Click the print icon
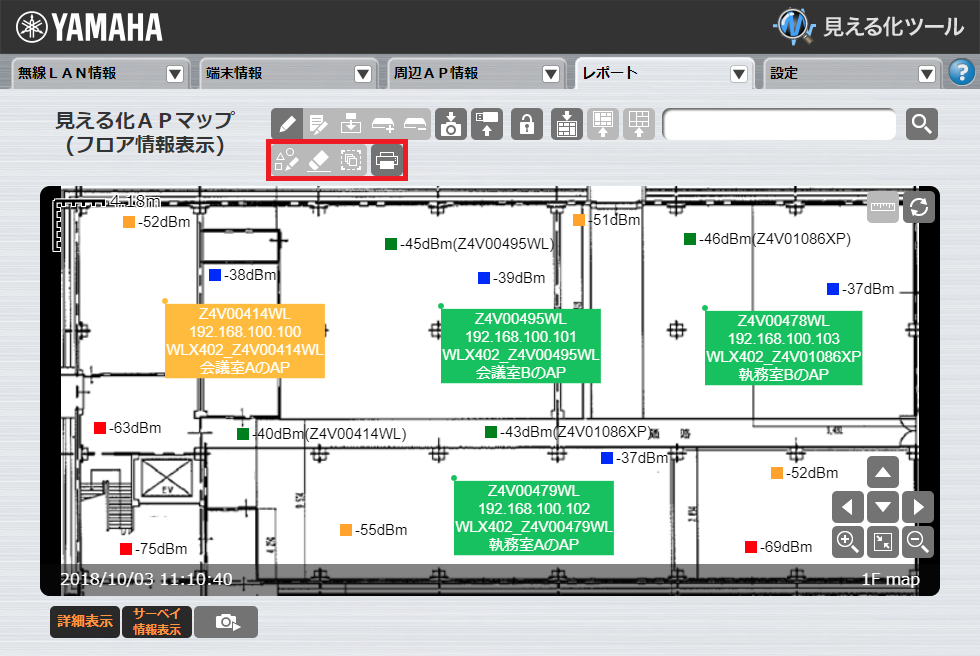This screenshot has height=656, width=980. 387,160
